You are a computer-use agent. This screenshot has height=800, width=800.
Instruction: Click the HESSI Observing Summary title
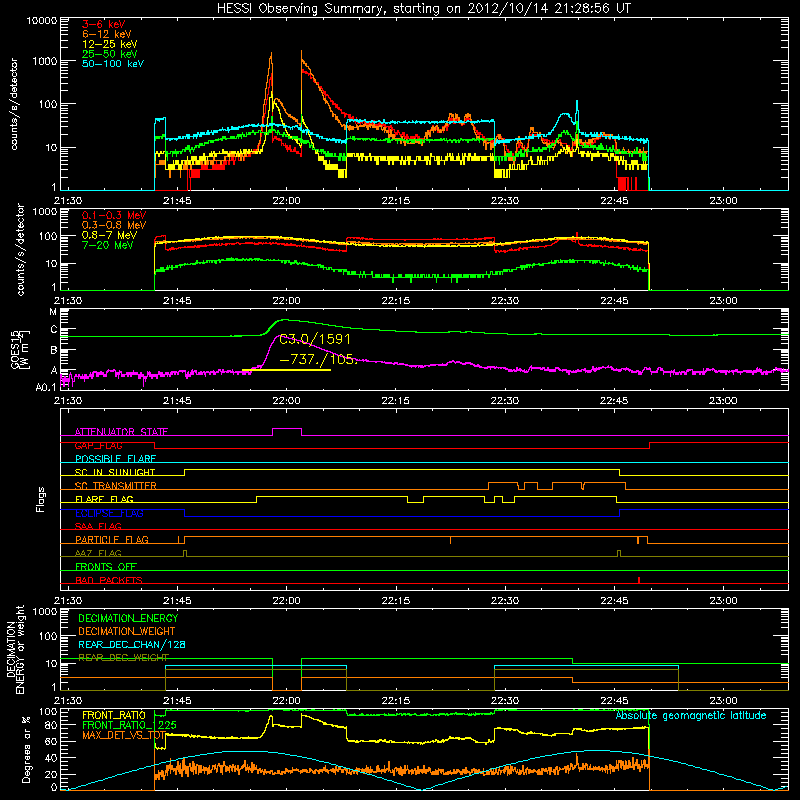pyautogui.click(x=423, y=9)
